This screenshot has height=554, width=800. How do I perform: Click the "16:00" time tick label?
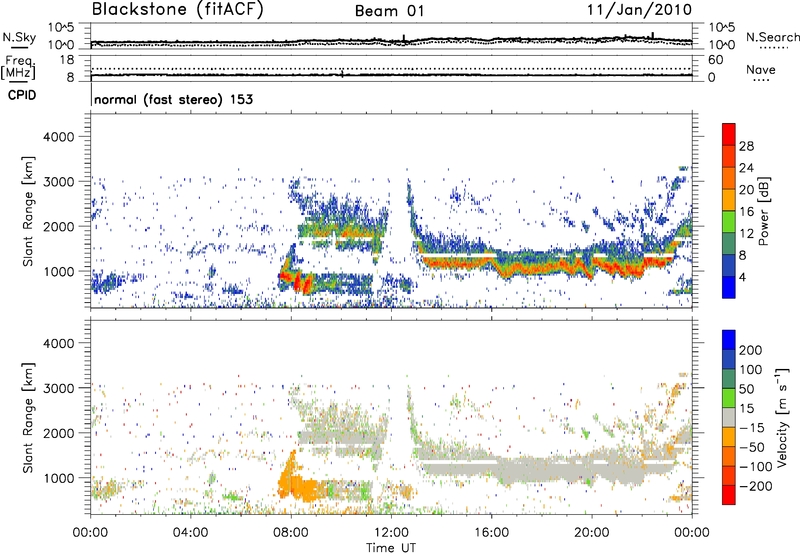(x=491, y=533)
